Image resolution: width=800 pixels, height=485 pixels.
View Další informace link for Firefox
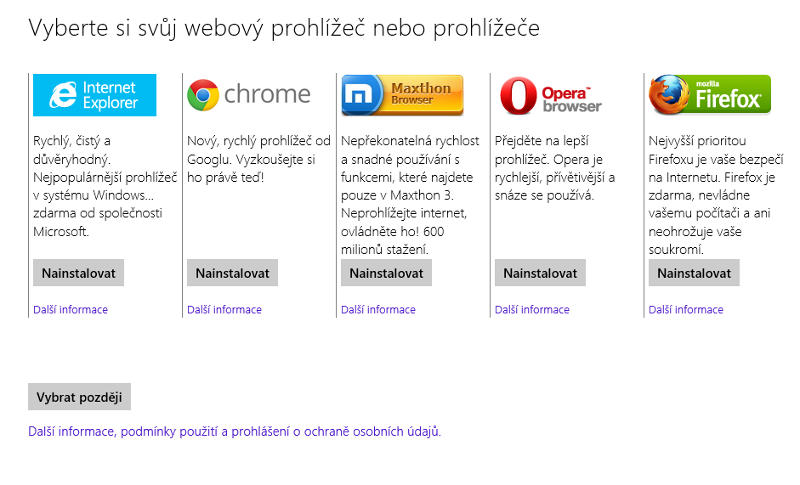coord(686,310)
